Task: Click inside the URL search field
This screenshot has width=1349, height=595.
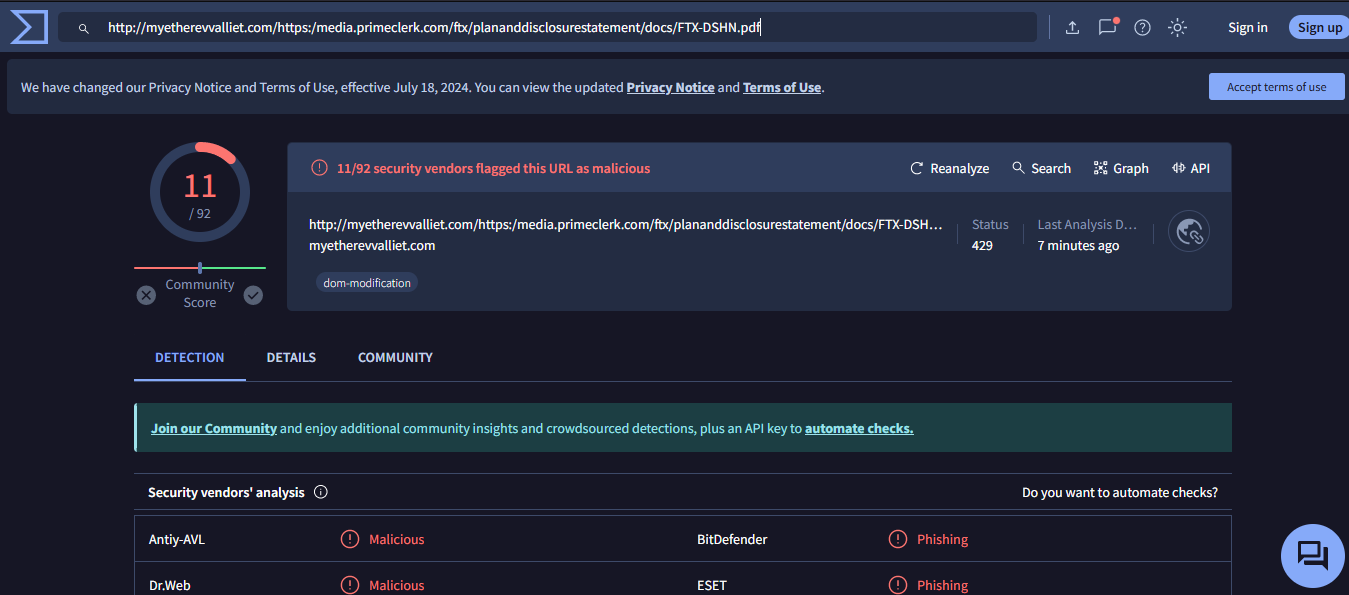Action: tap(547, 27)
